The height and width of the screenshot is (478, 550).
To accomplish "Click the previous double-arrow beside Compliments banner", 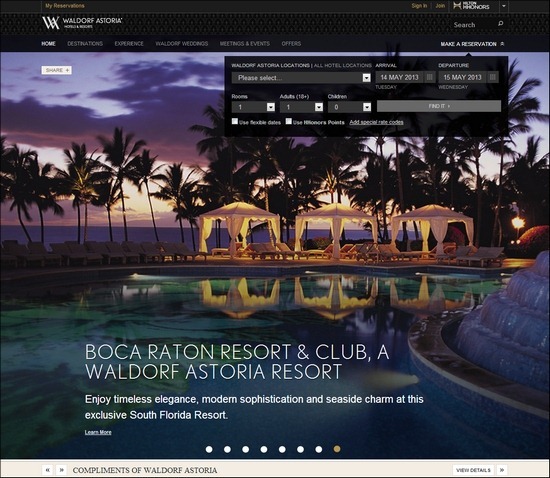I will [47, 470].
